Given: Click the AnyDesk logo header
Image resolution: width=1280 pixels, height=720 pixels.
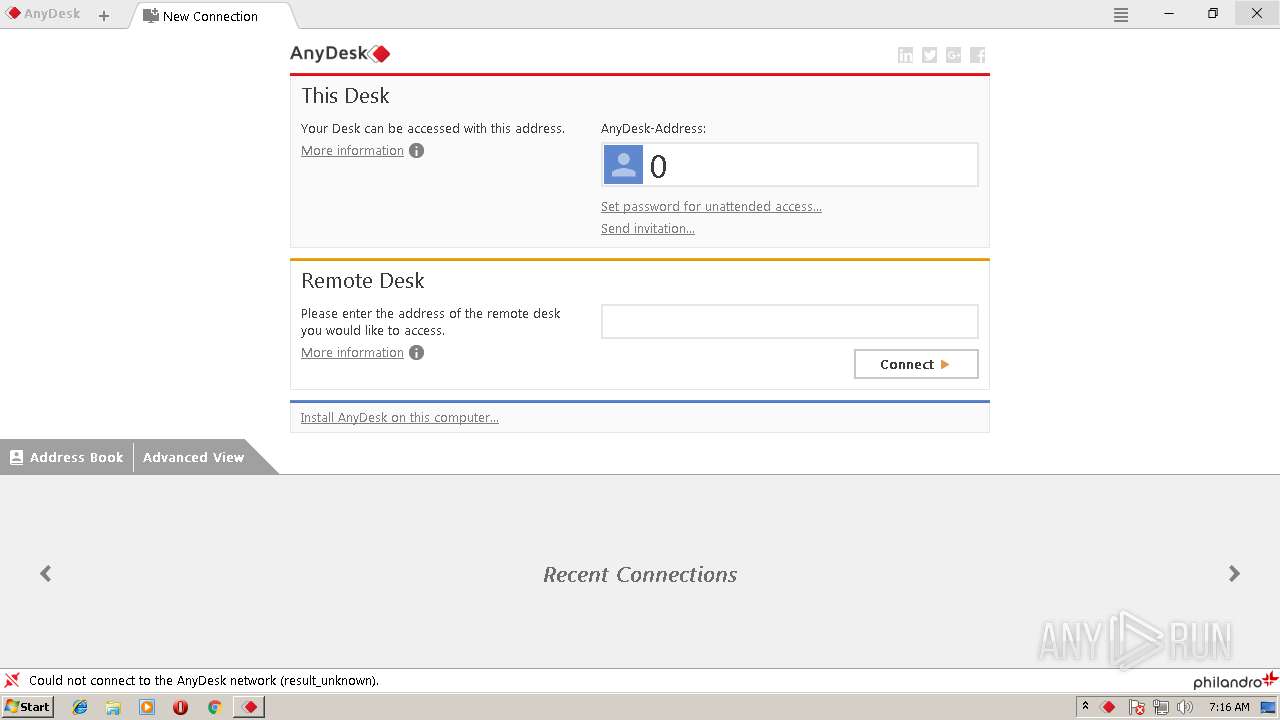Looking at the screenshot, I should [x=340, y=53].
